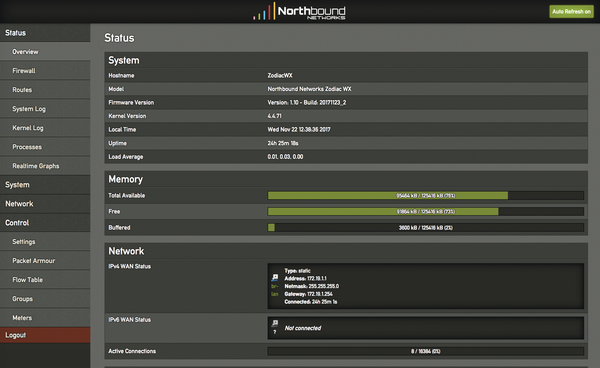Click the Buffered memory progress bar

pos(426,228)
